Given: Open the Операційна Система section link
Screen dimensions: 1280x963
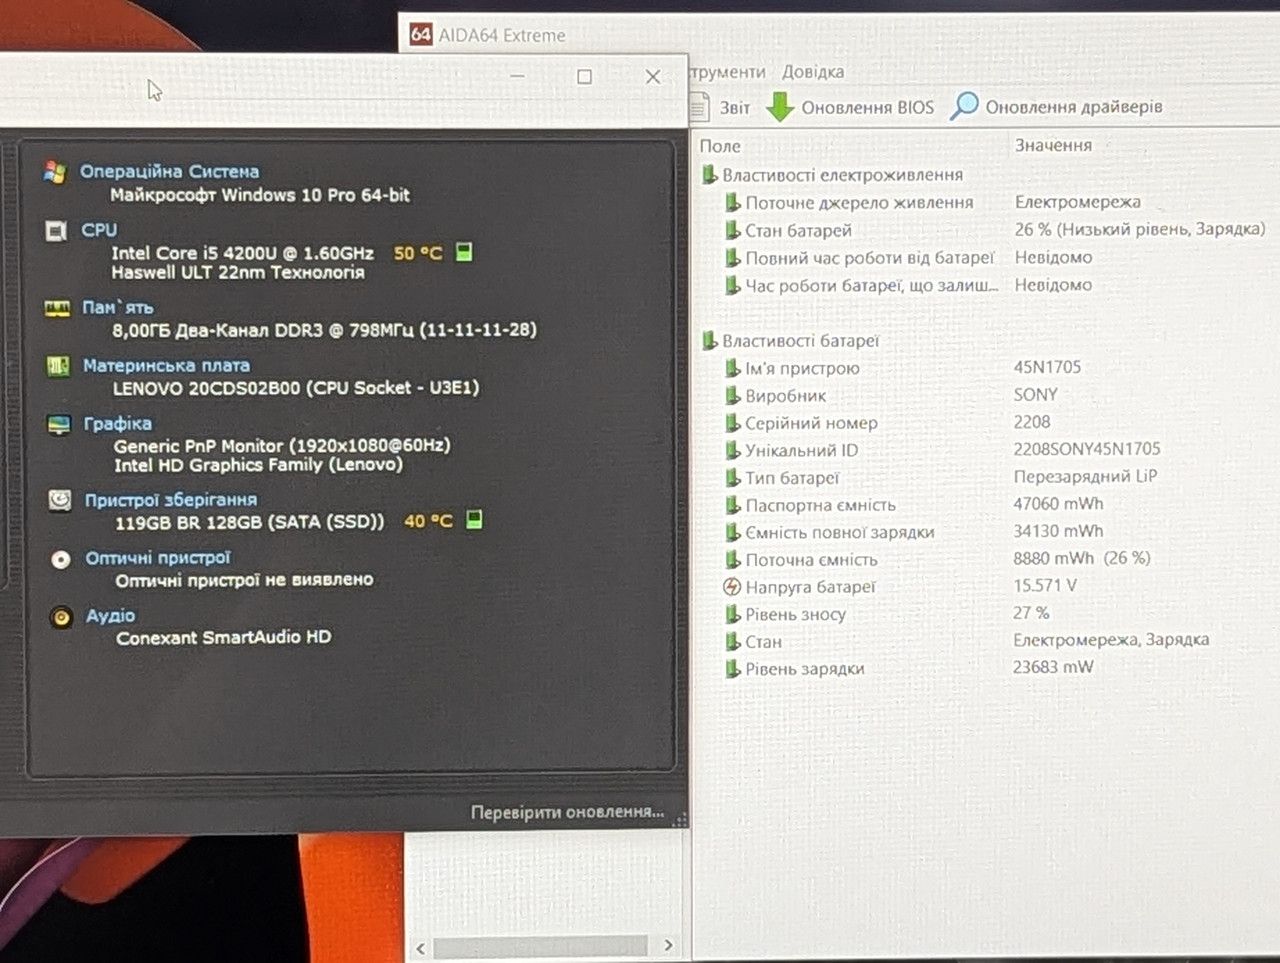Looking at the screenshot, I should pyautogui.click(x=169, y=172).
